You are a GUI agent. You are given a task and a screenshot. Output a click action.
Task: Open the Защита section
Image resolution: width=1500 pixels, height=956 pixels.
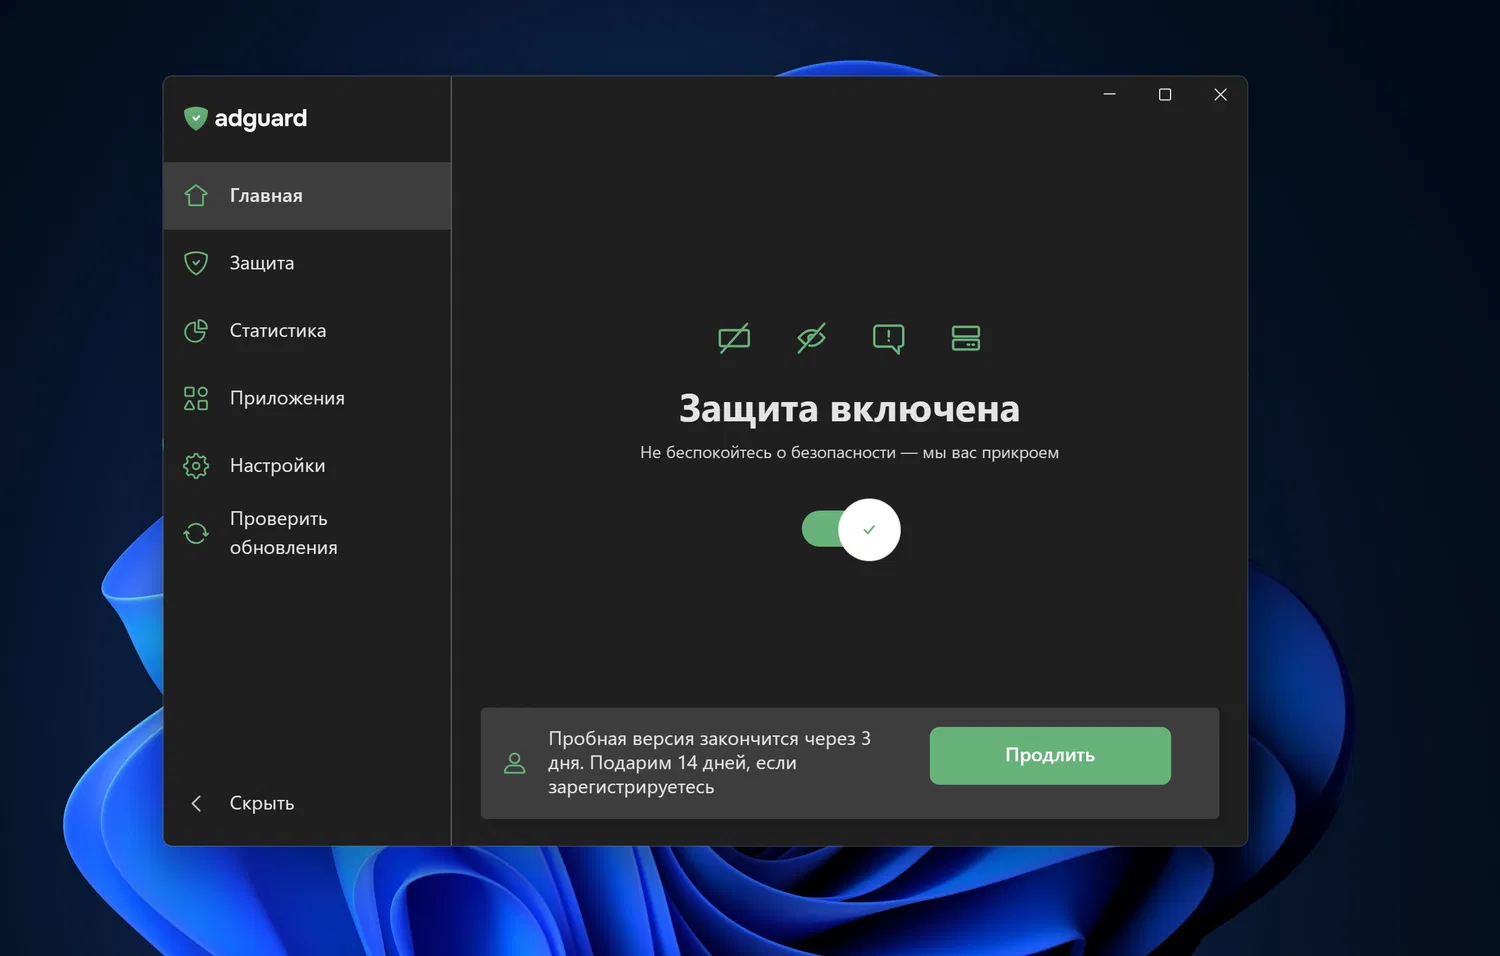[x=307, y=263]
